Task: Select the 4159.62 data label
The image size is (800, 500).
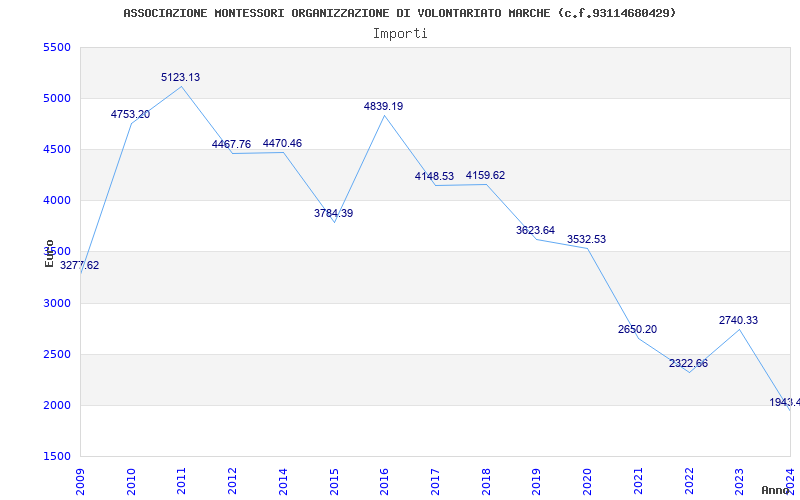Action: tap(485, 176)
